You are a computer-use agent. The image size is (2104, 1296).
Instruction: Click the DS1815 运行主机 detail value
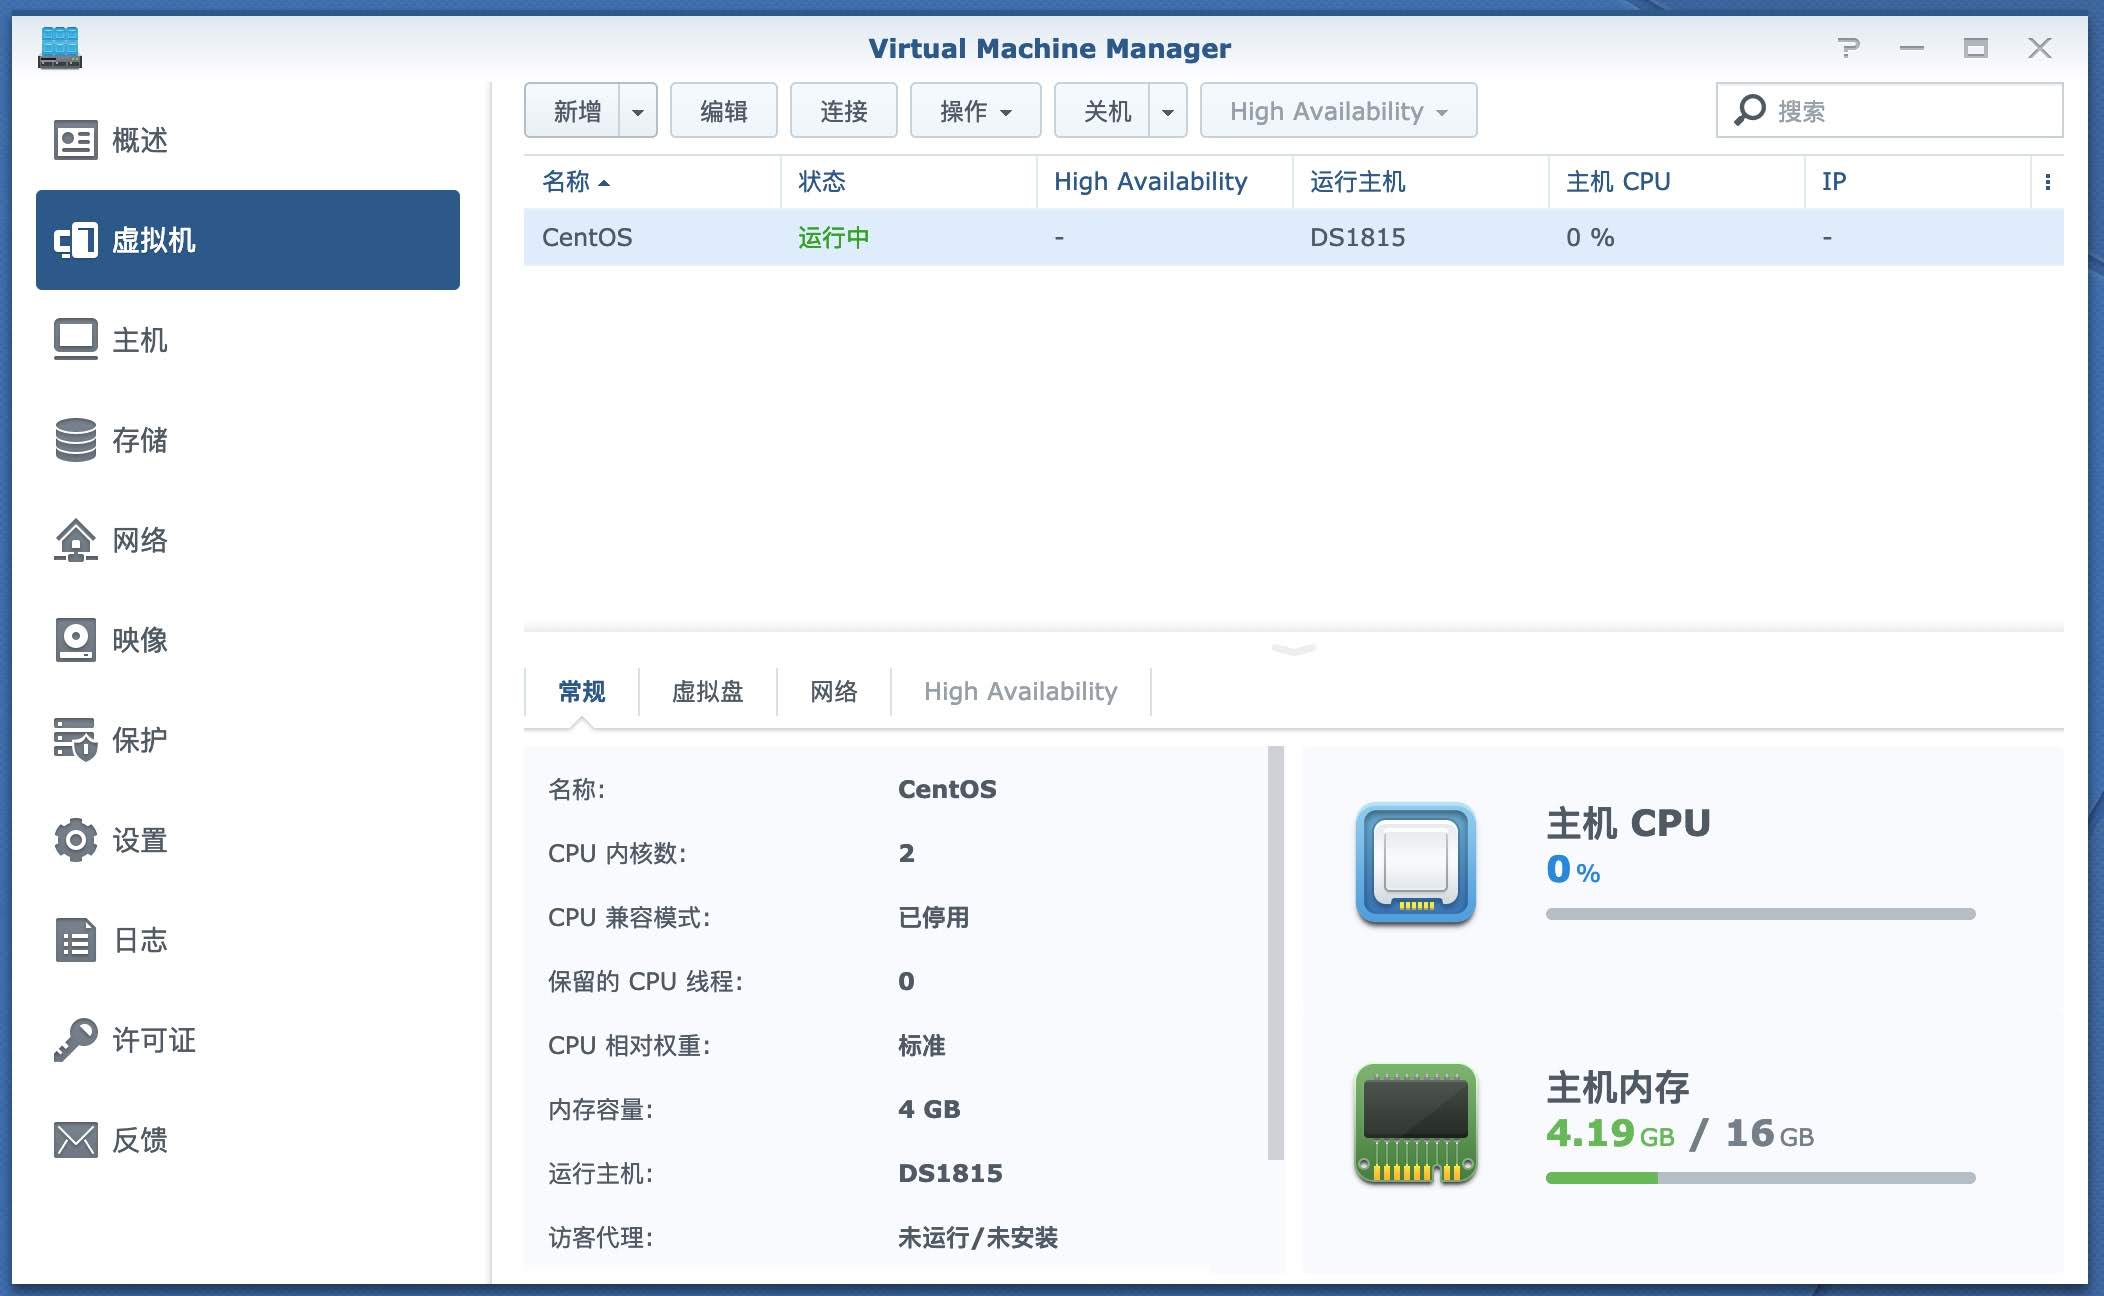950,1173
